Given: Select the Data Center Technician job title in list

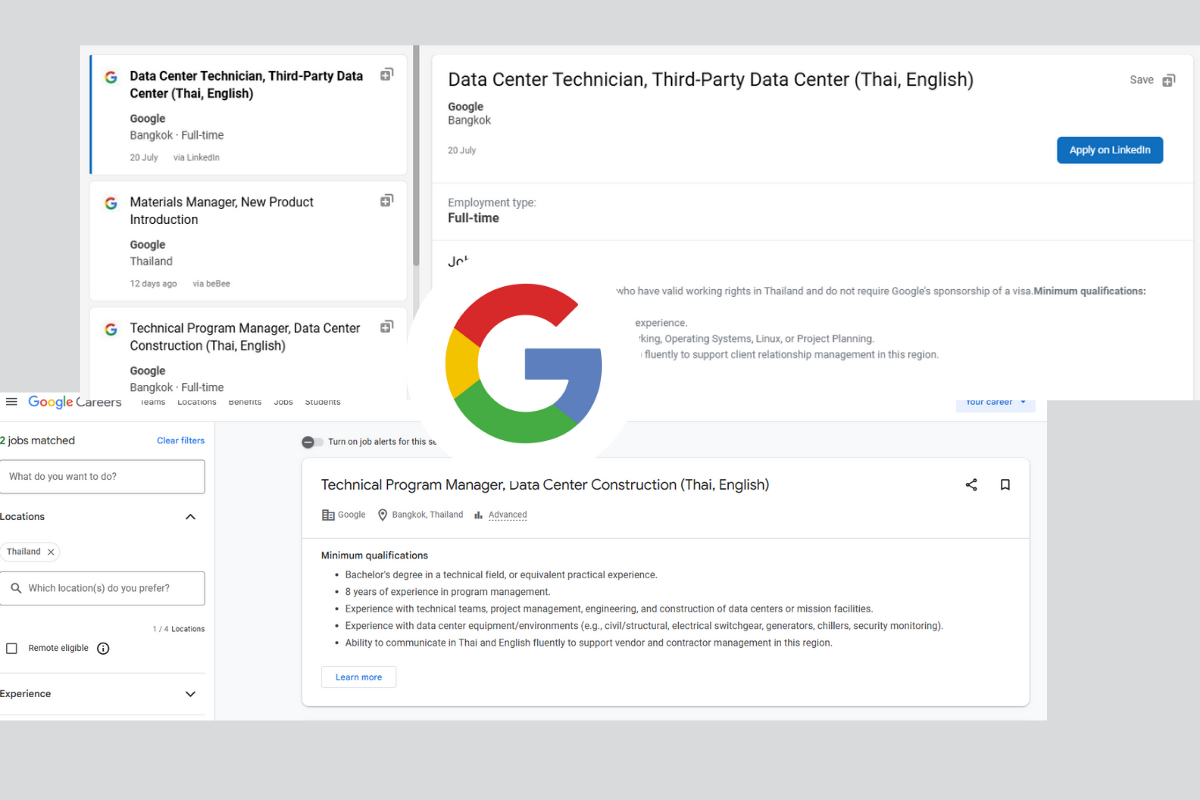Looking at the screenshot, I should (x=247, y=85).
